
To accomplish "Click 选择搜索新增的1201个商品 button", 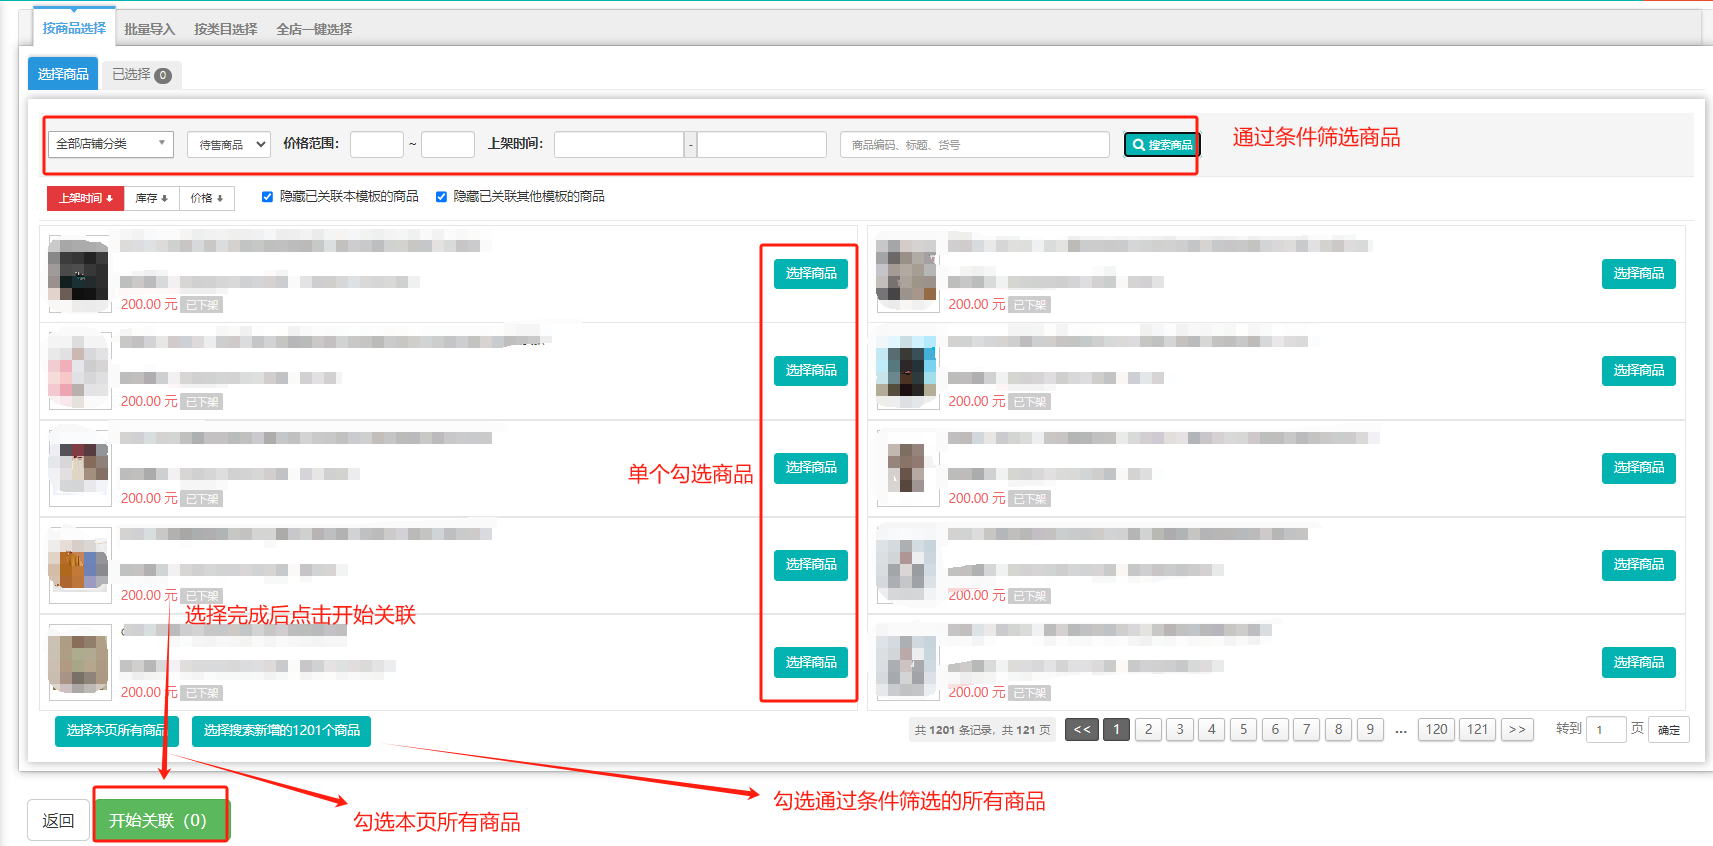I will (x=281, y=731).
